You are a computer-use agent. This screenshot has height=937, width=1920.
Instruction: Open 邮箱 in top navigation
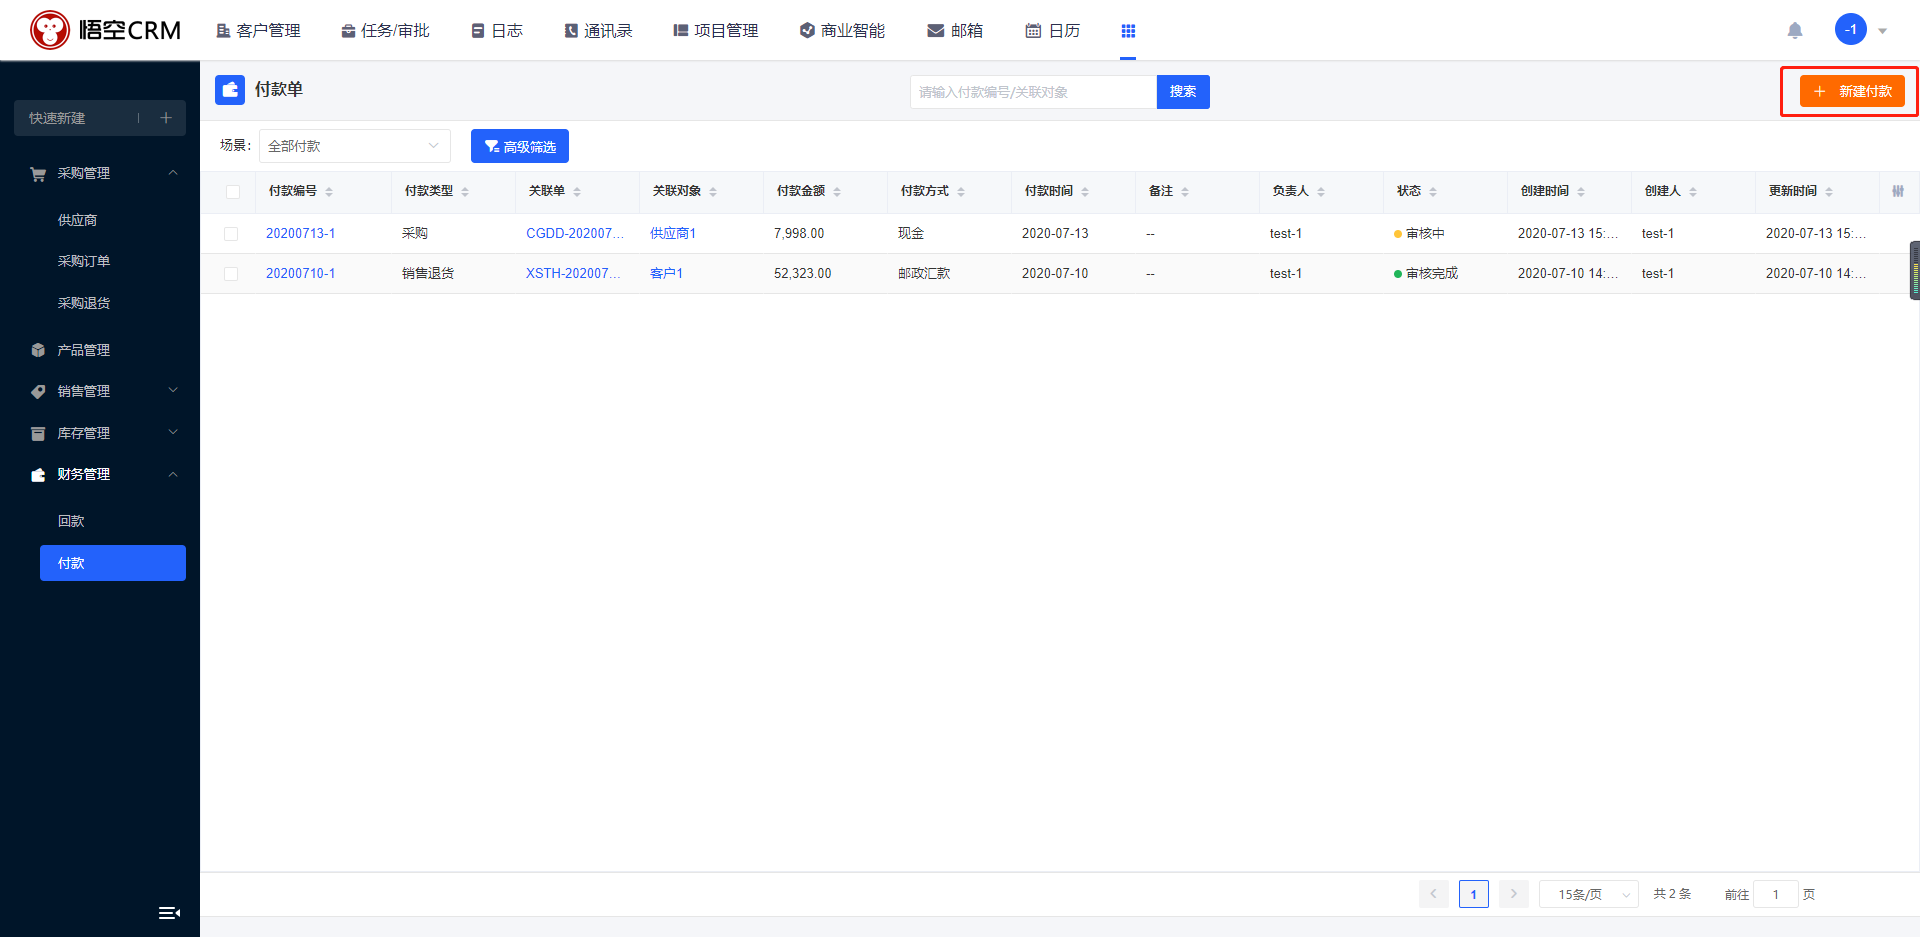[955, 31]
